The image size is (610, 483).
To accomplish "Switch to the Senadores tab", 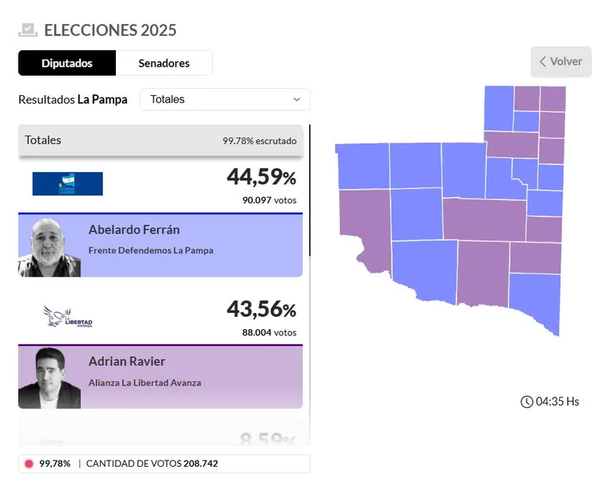I will click(x=164, y=63).
